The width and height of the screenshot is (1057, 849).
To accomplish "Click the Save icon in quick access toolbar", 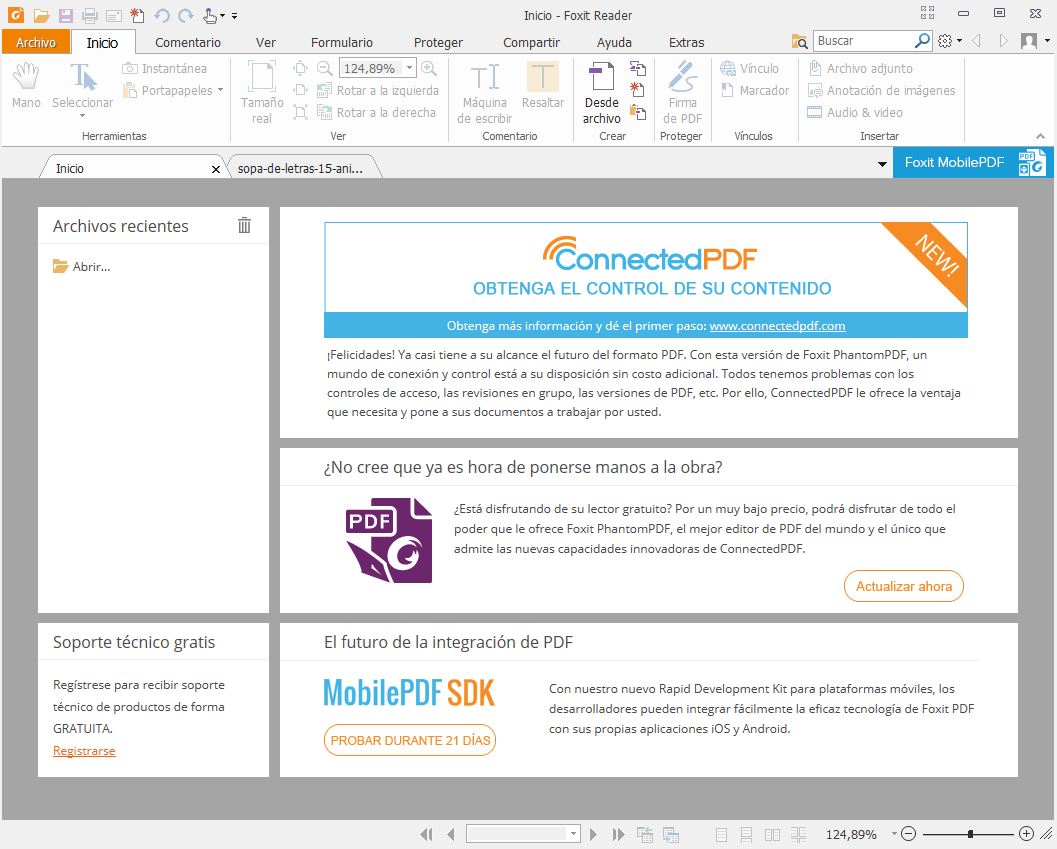I will pyautogui.click(x=65, y=15).
